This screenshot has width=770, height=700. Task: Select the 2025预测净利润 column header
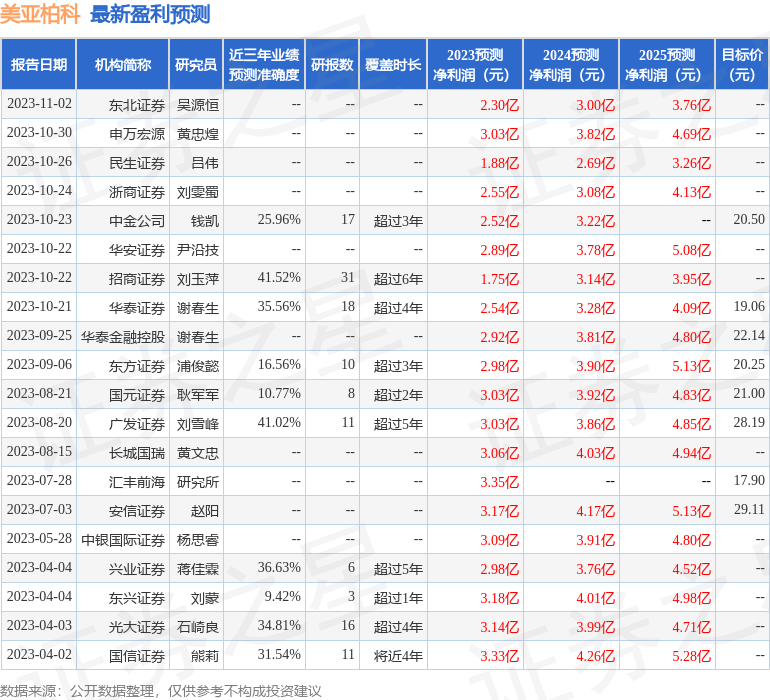[667, 64]
